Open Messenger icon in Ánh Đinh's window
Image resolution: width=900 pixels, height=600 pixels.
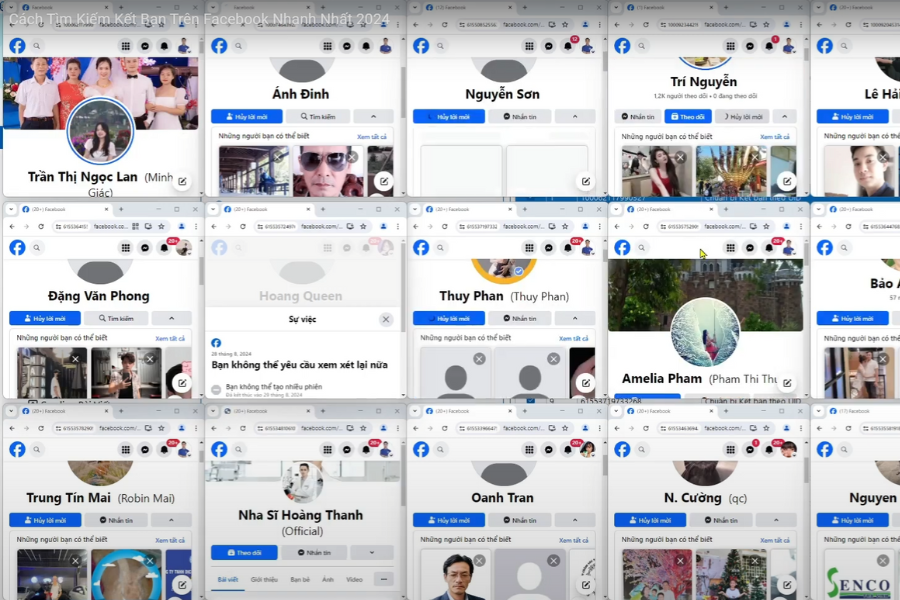pos(347,46)
